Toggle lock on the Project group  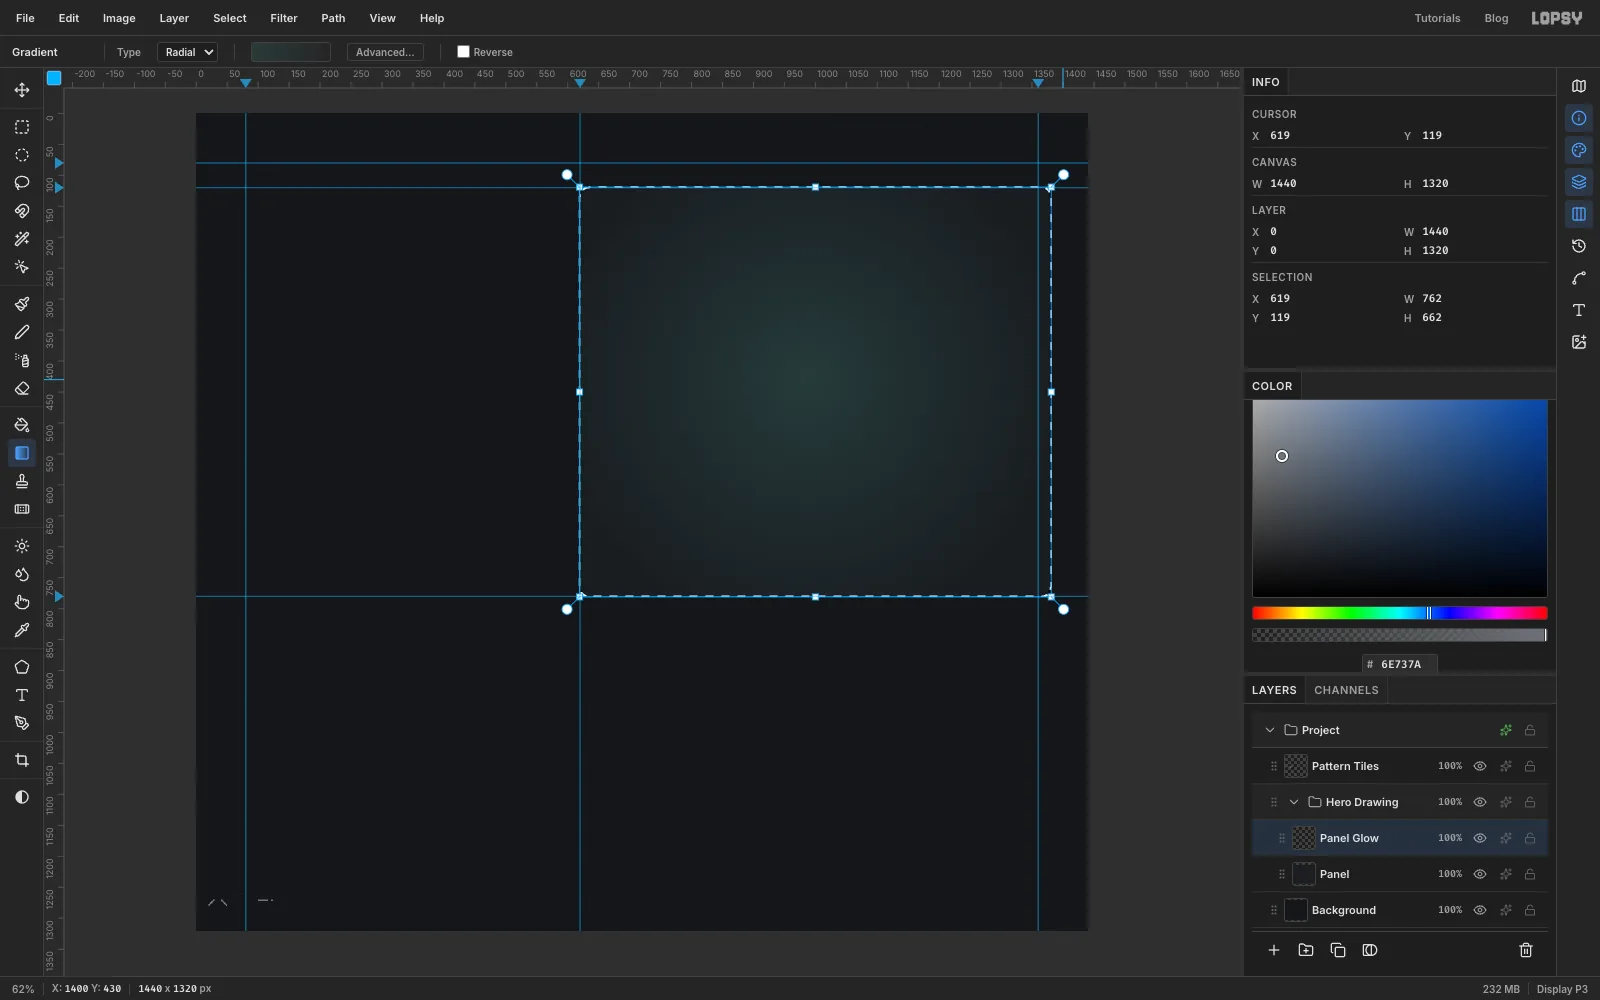(x=1530, y=730)
